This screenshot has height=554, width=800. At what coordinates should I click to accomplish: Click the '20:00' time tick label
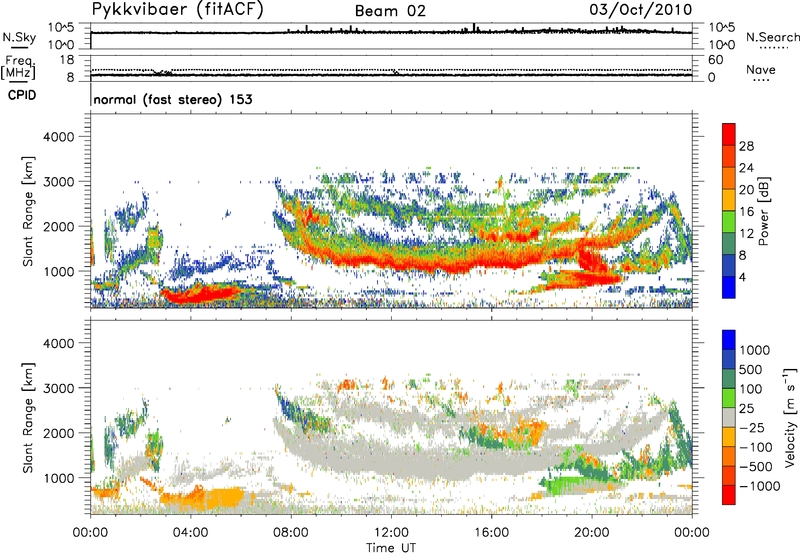tap(591, 533)
